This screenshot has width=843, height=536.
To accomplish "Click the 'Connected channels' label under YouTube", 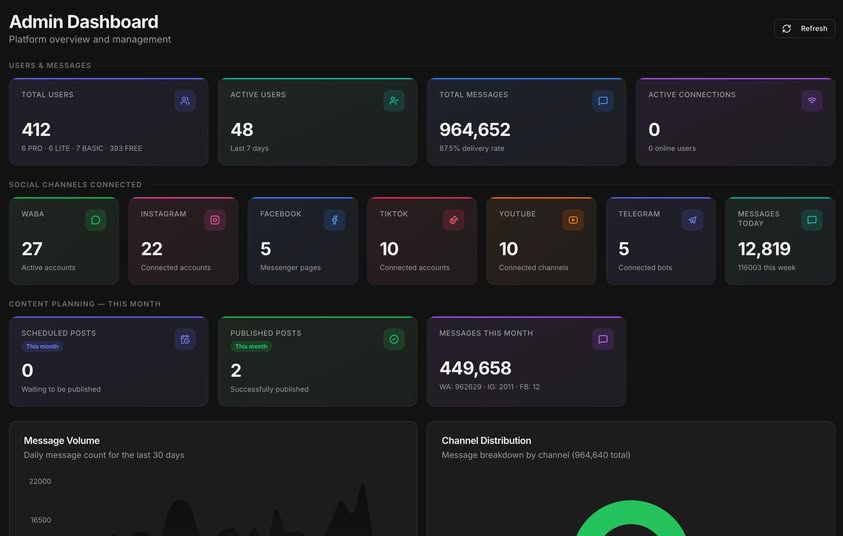I will click(x=533, y=268).
